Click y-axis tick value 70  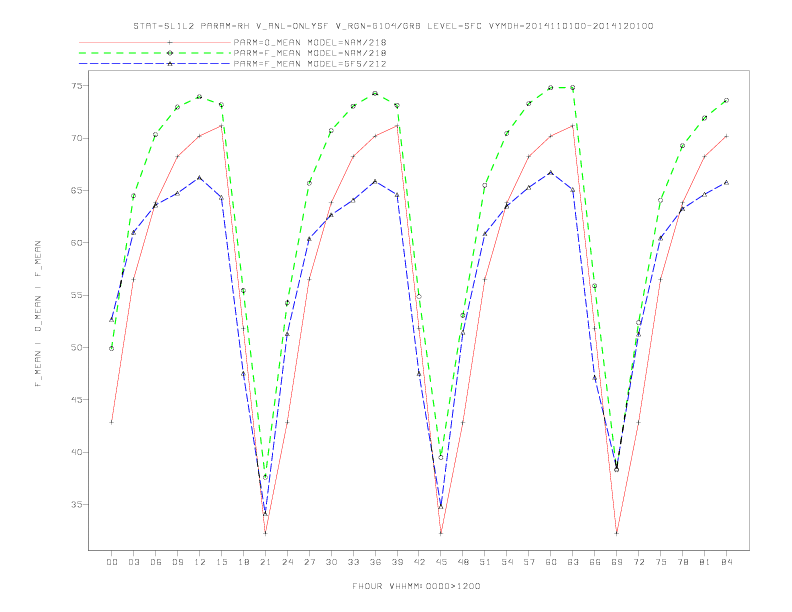click(77, 138)
